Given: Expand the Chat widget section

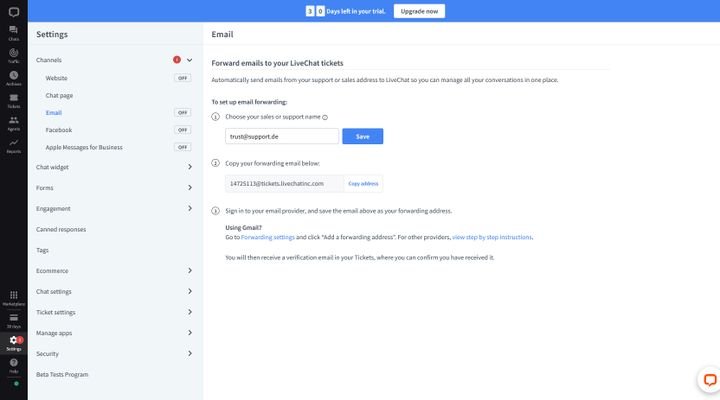Looking at the screenshot, I should 190,167.
